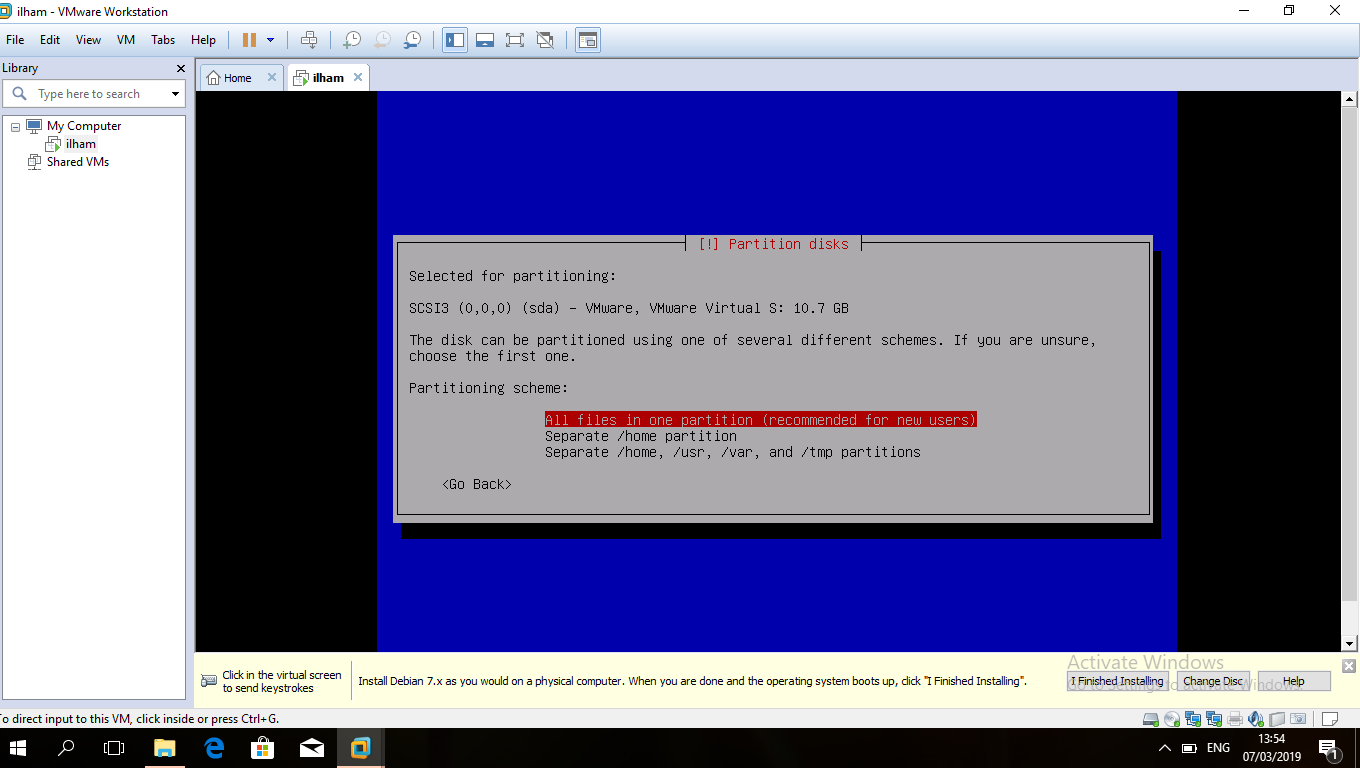This screenshot has width=1360, height=768.
Task: Open Task View on the taskbar
Action: pos(114,748)
